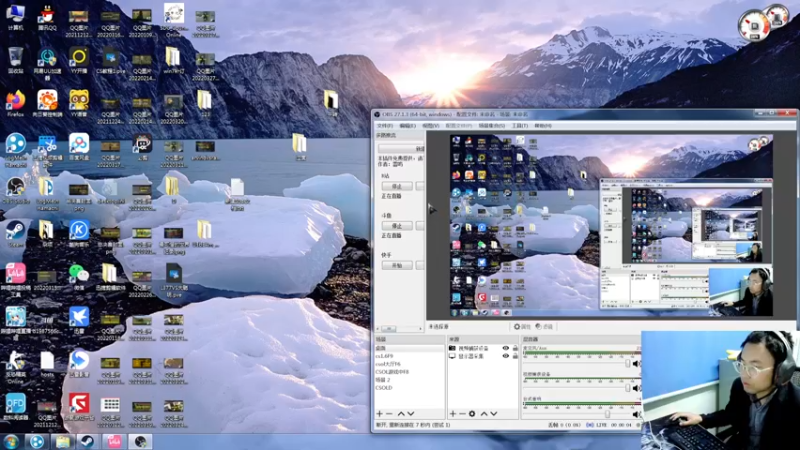Hide the 视频捕获设备 source with eye icon
The width and height of the screenshot is (800, 450).
point(505,348)
